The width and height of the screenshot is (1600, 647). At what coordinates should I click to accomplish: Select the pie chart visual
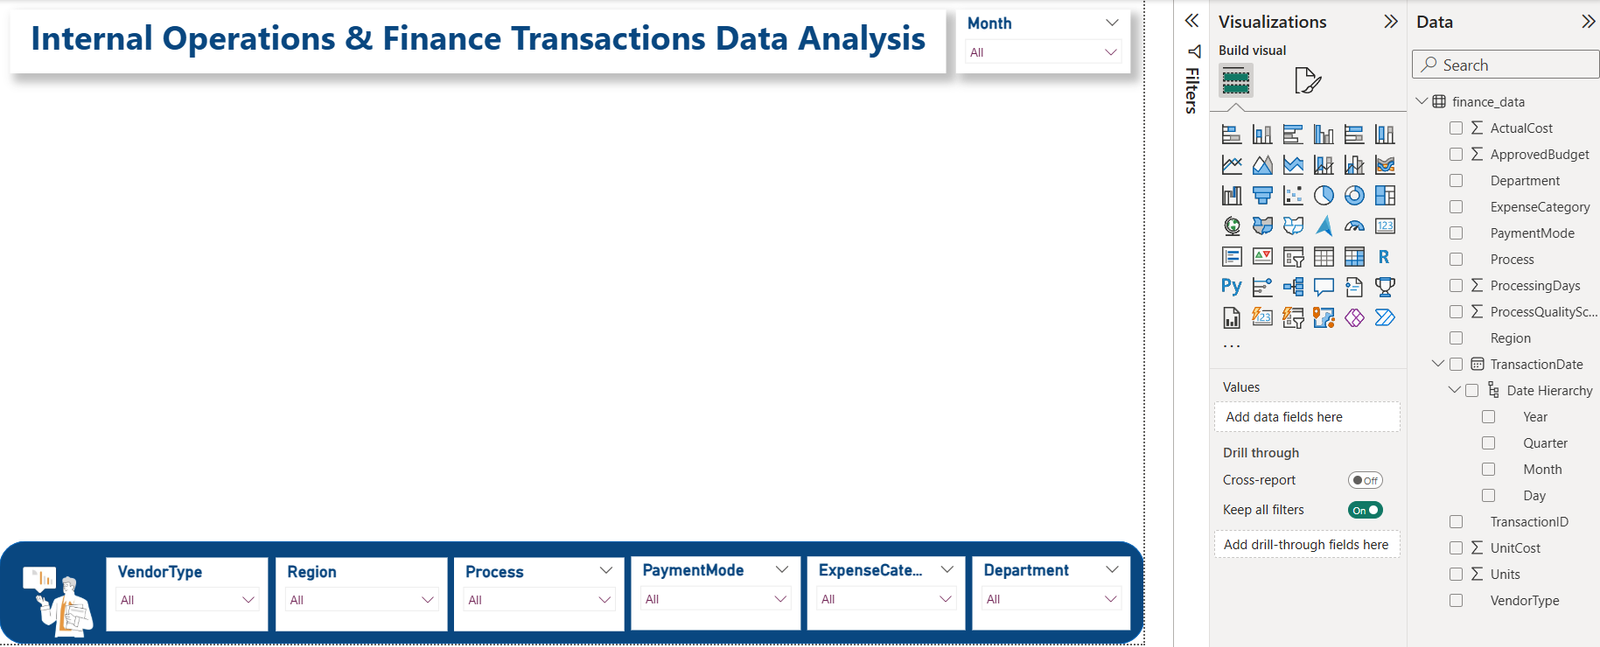(1323, 196)
